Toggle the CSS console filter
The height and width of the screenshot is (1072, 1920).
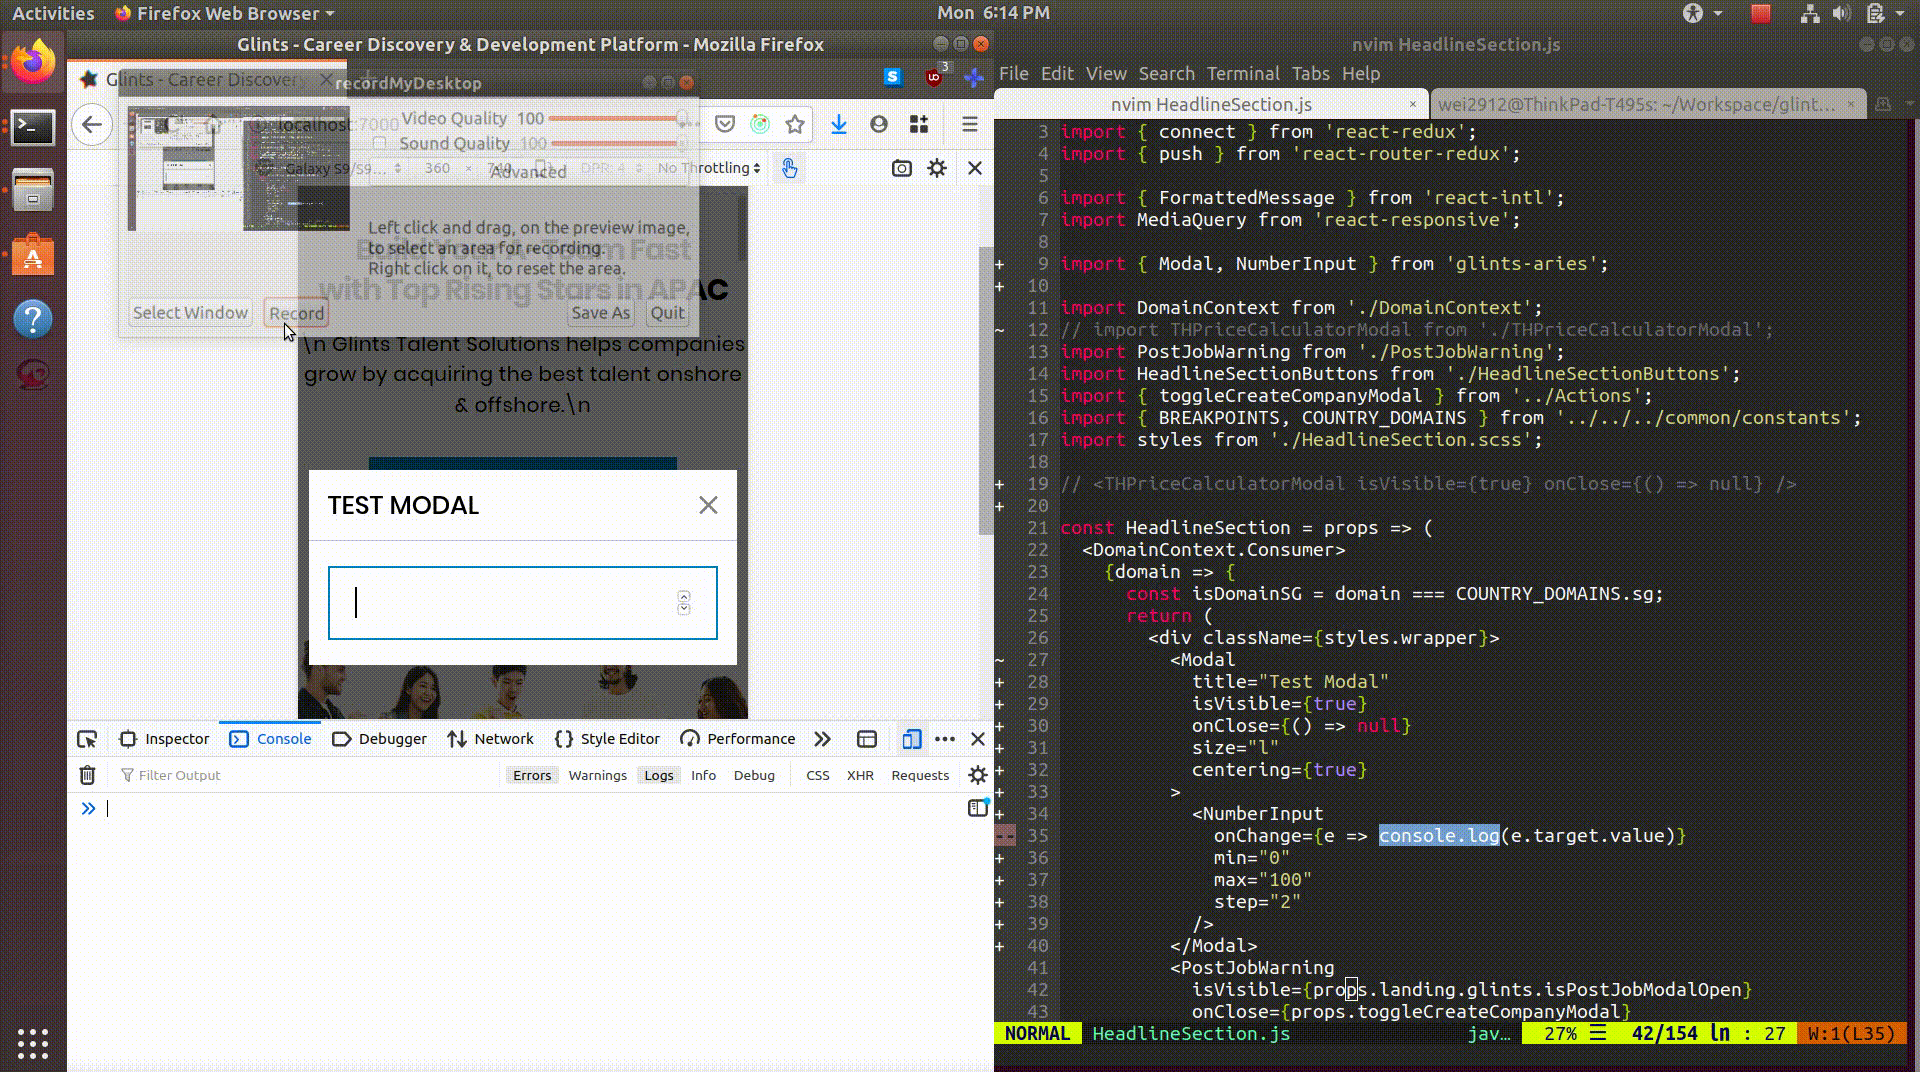point(818,775)
